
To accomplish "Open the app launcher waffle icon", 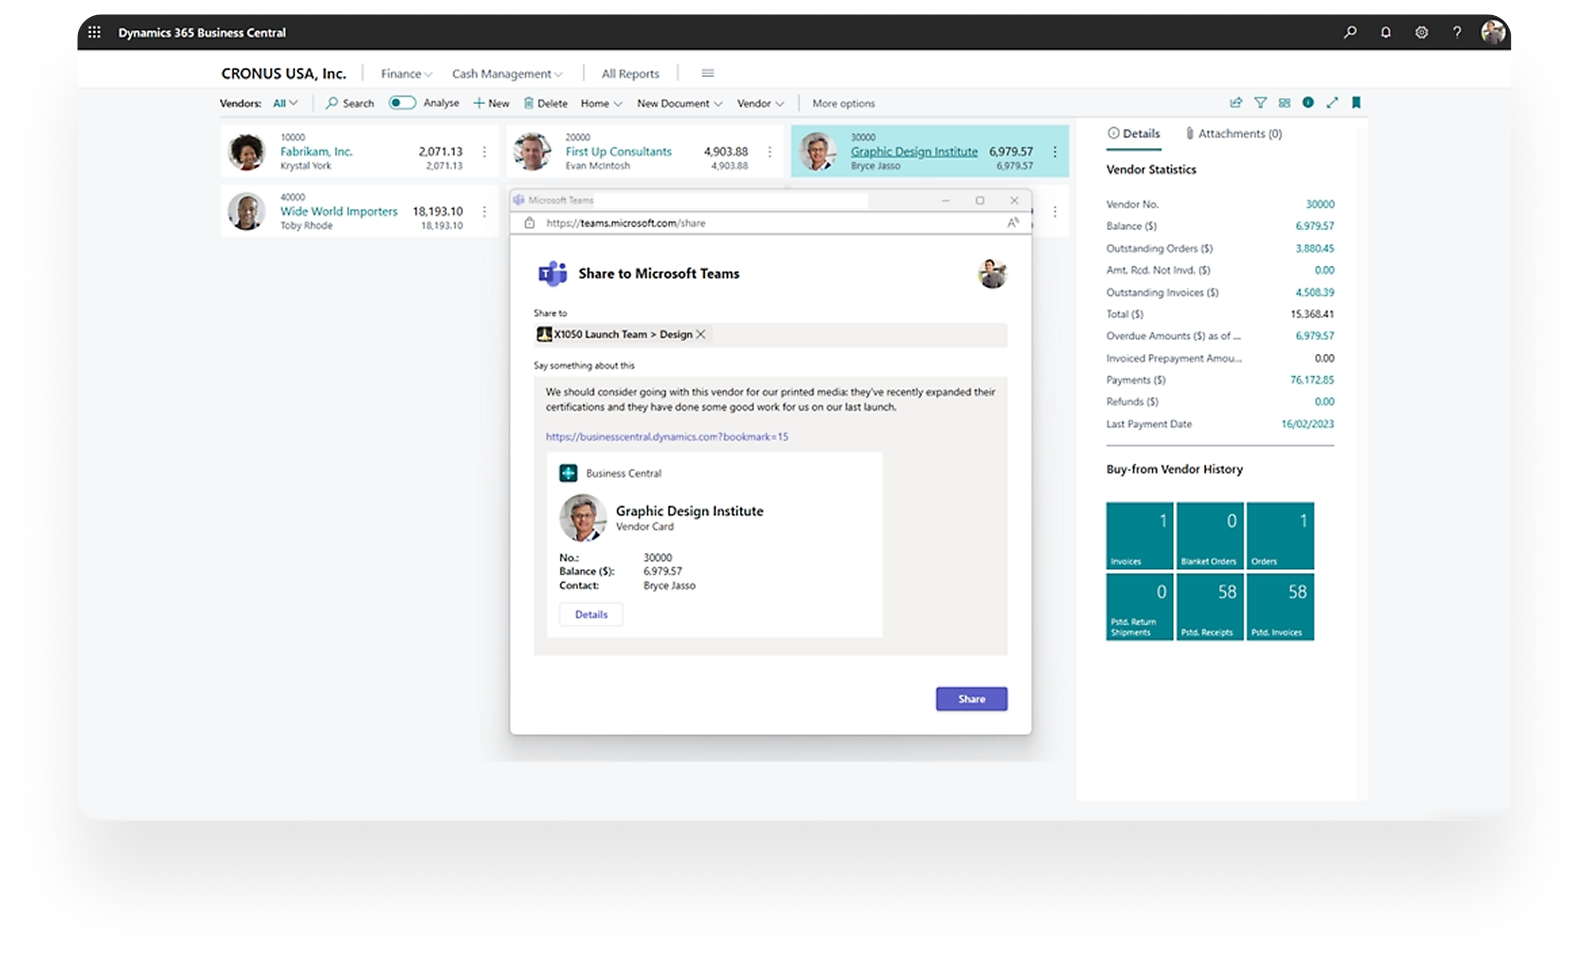I will [94, 32].
